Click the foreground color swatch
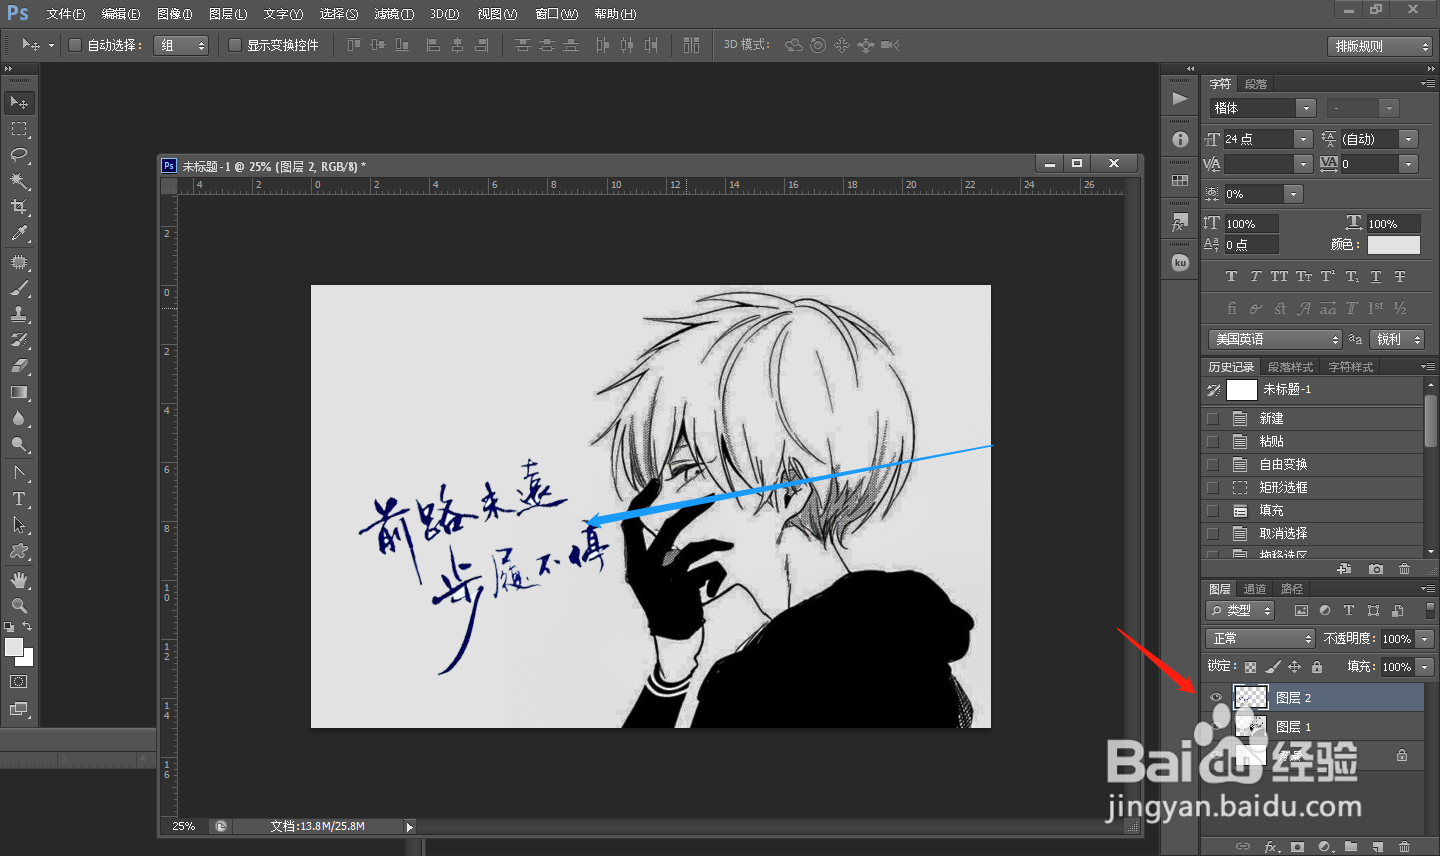The width and height of the screenshot is (1440, 856). (14, 647)
